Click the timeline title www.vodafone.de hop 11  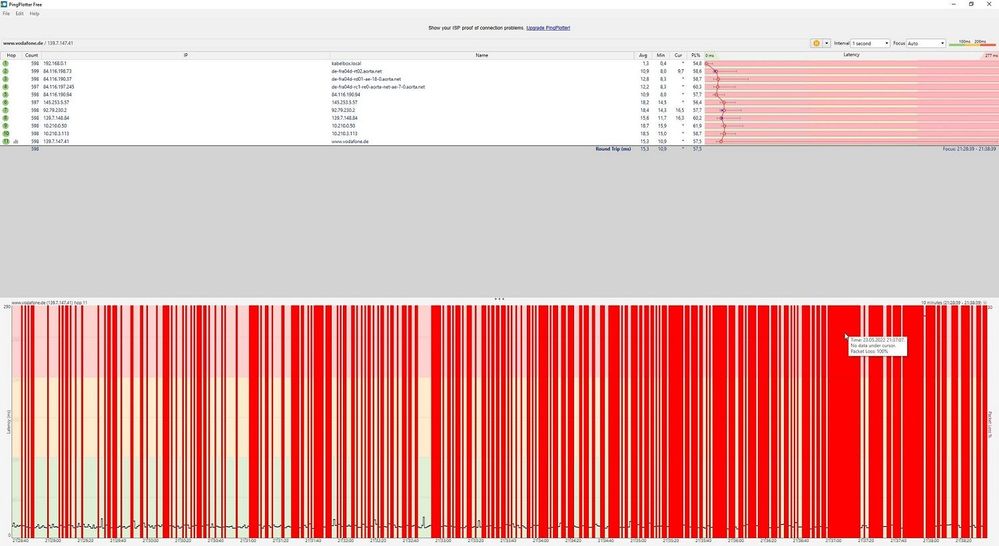(x=49, y=303)
